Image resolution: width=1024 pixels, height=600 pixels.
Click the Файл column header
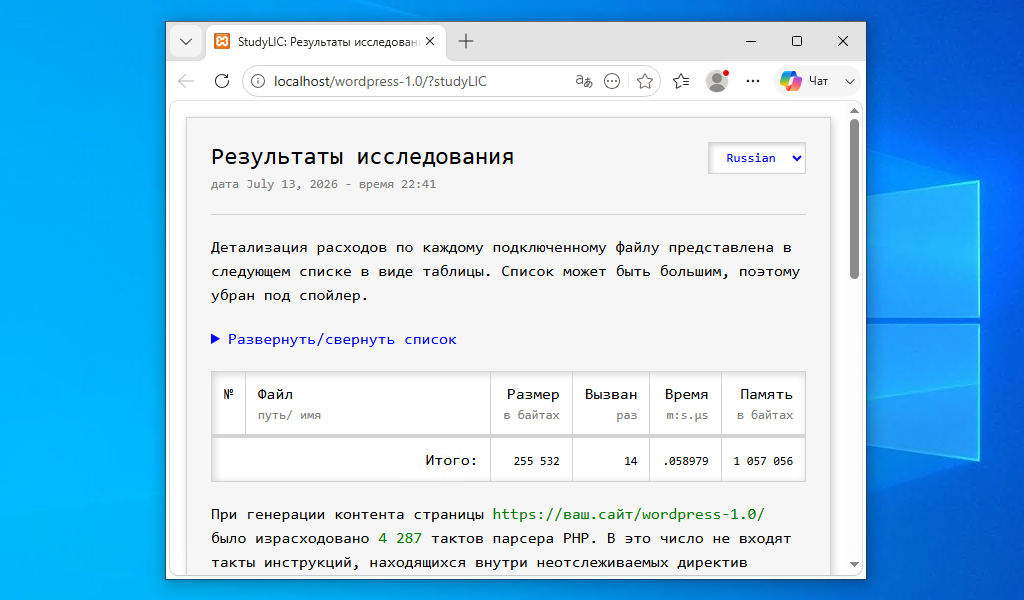click(x=368, y=403)
